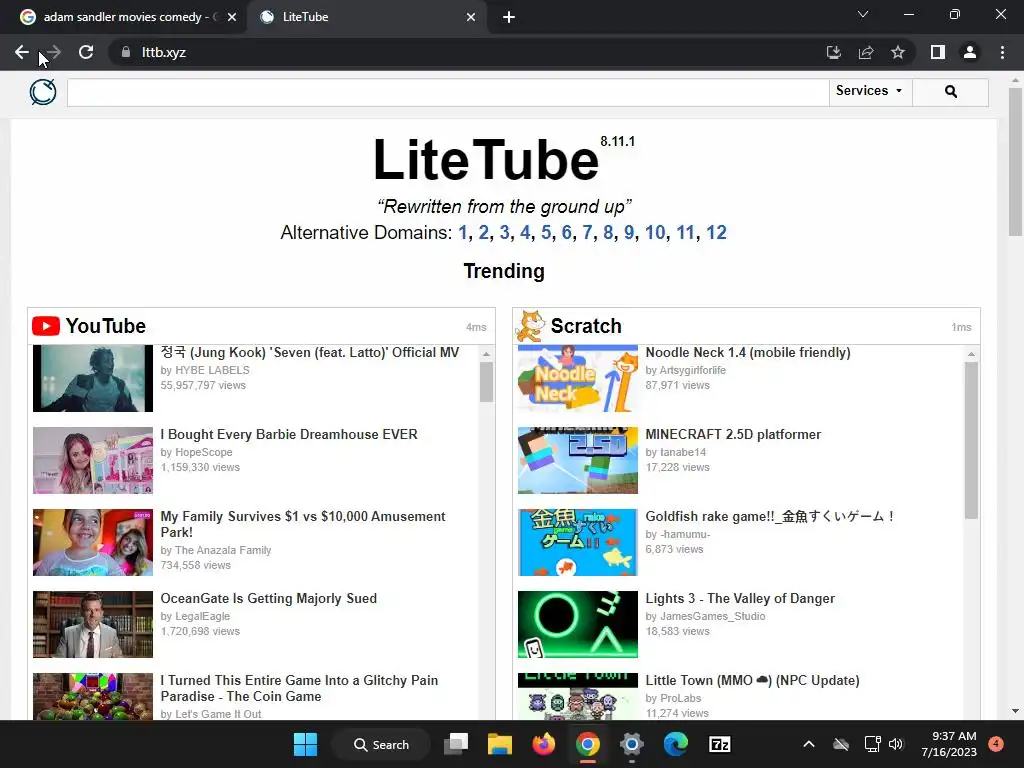Close the adam sandler movies tab
The width and height of the screenshot is (1024, 768).
[x=232, y=17]
